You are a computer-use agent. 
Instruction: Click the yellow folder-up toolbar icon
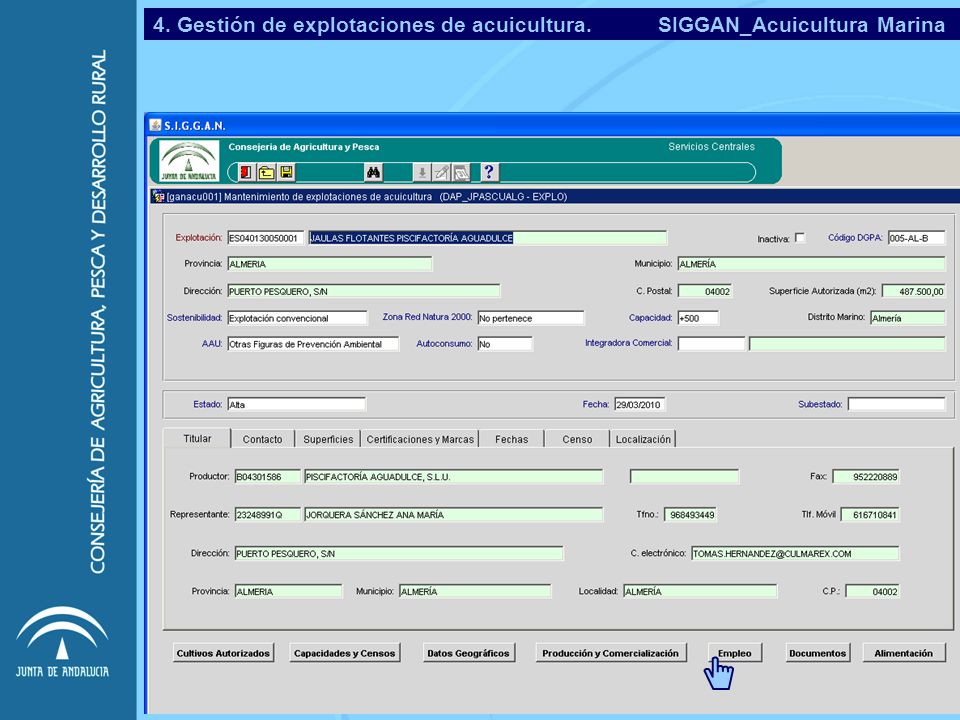coord(266,172)
